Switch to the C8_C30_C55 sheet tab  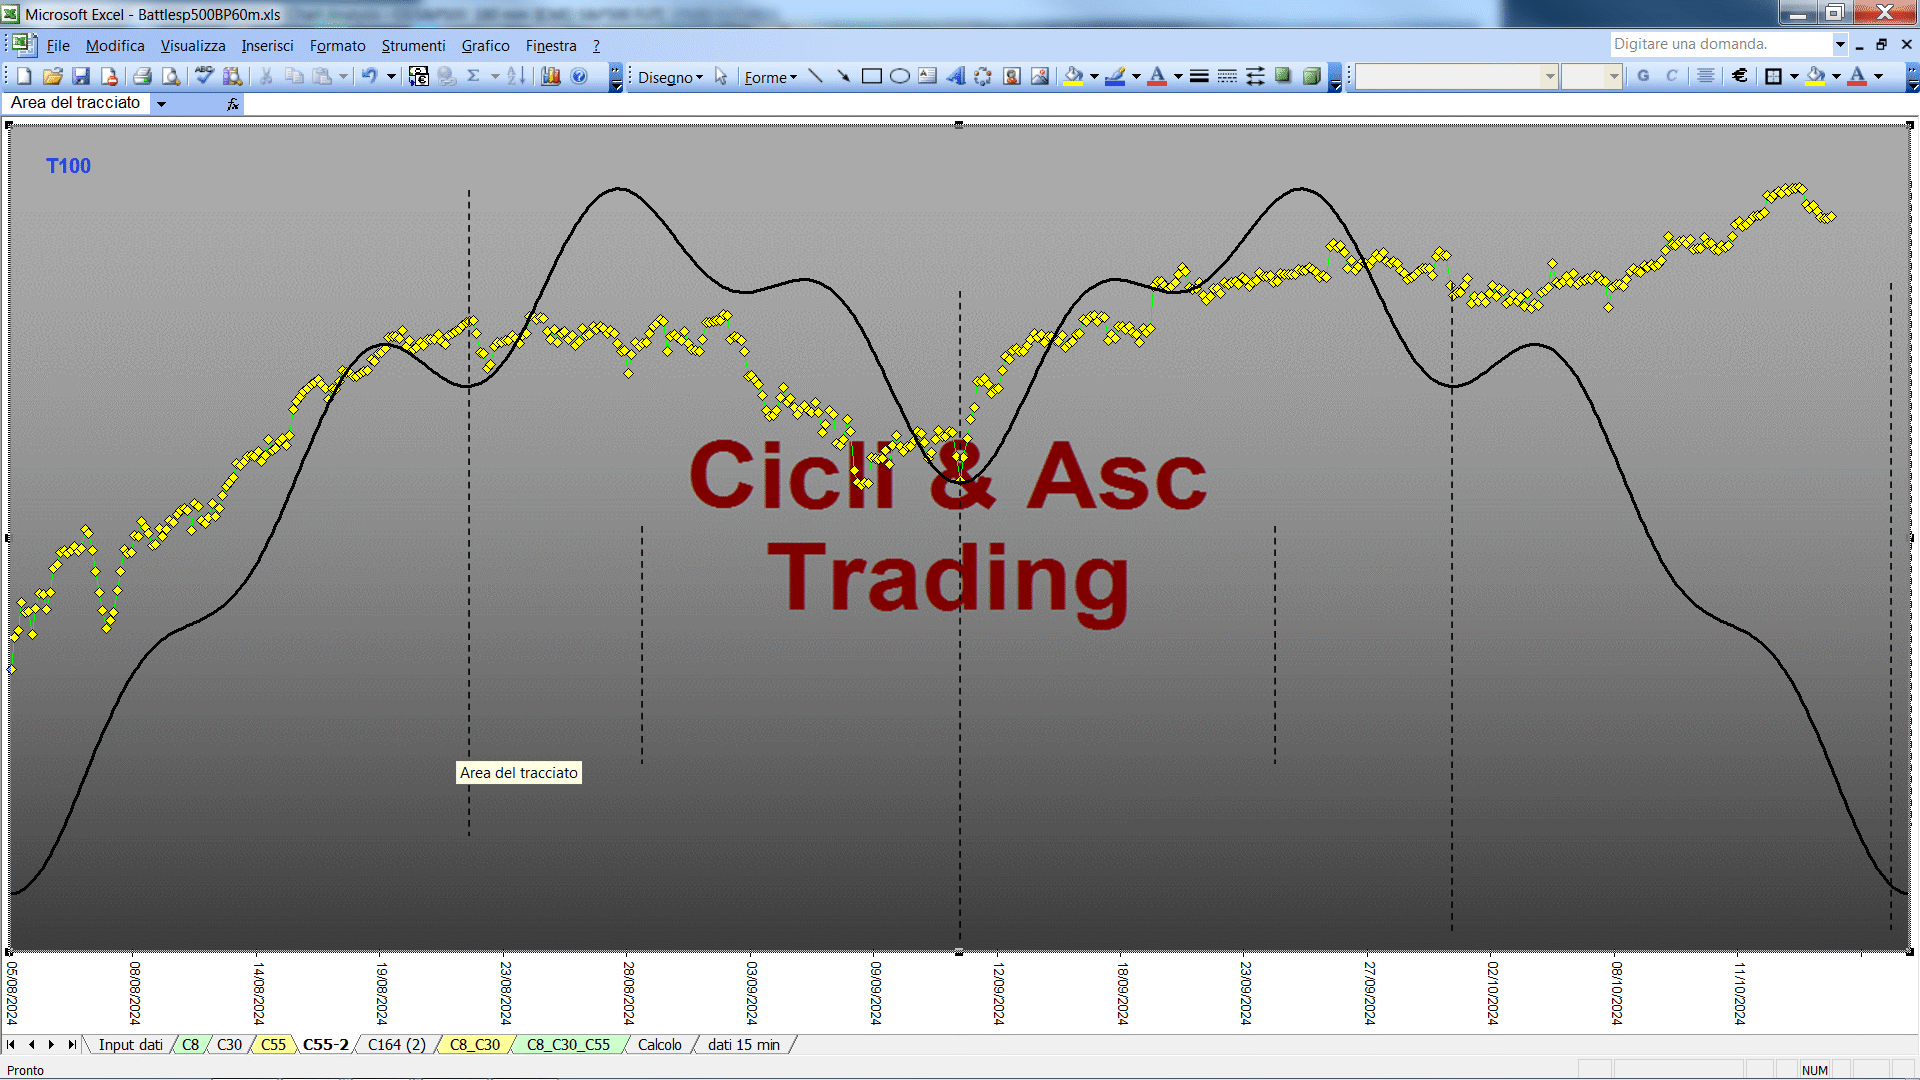click(x=568, y=1045)
